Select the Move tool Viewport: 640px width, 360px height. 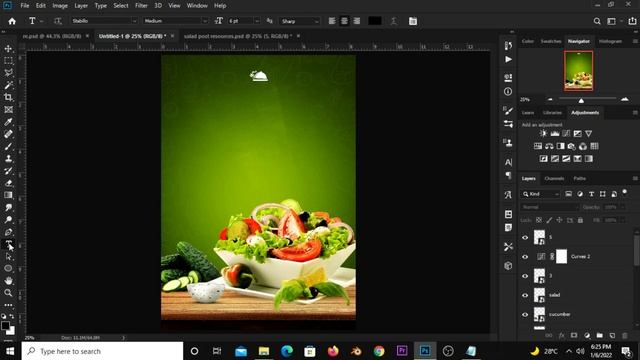(8, 49)
